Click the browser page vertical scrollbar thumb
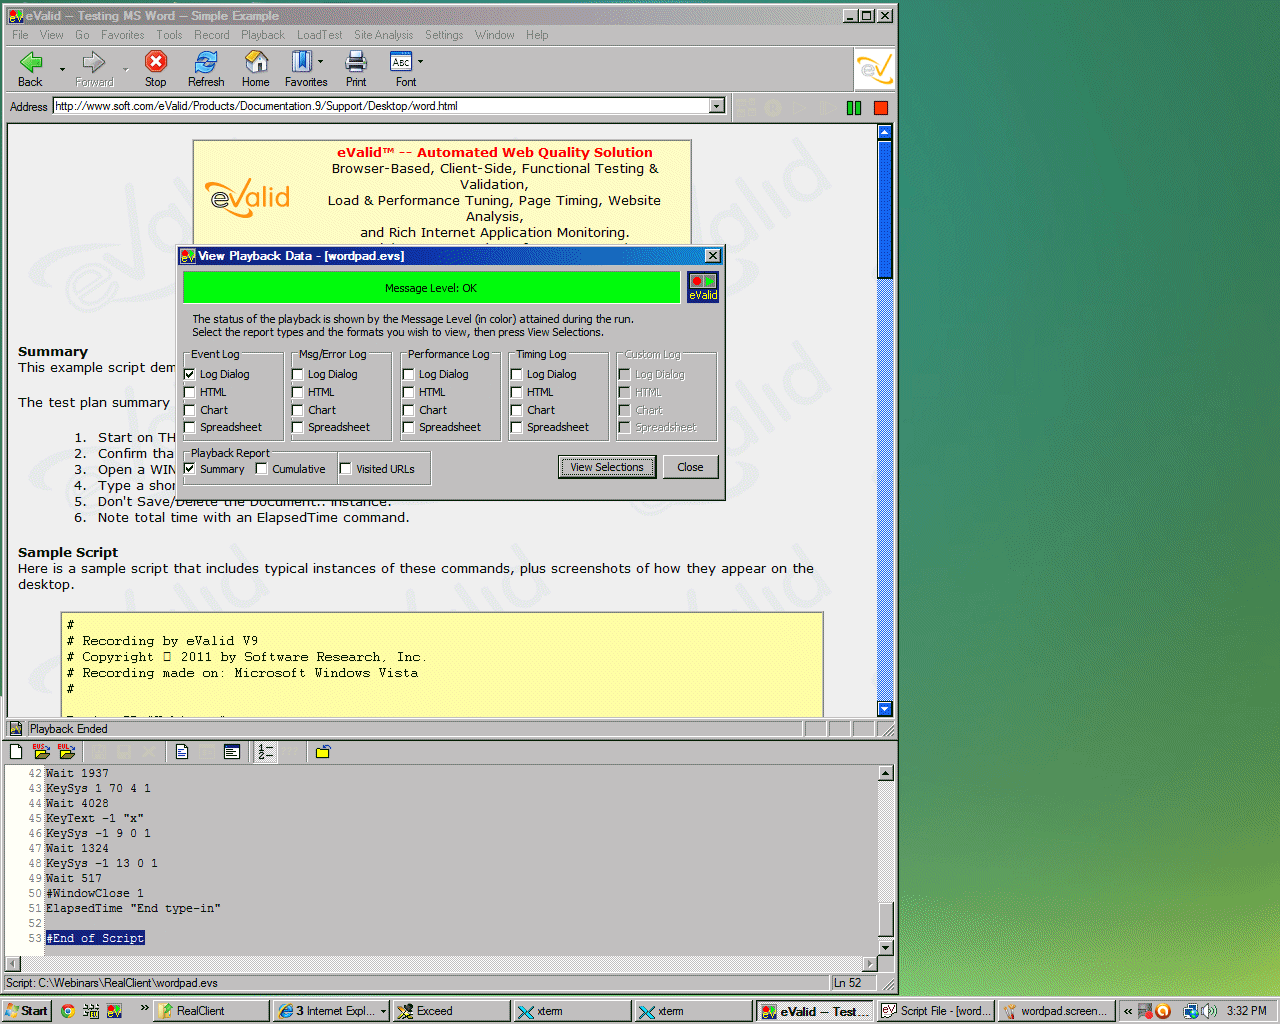This screenshot has width=1280, height=1024. (884, 209)
